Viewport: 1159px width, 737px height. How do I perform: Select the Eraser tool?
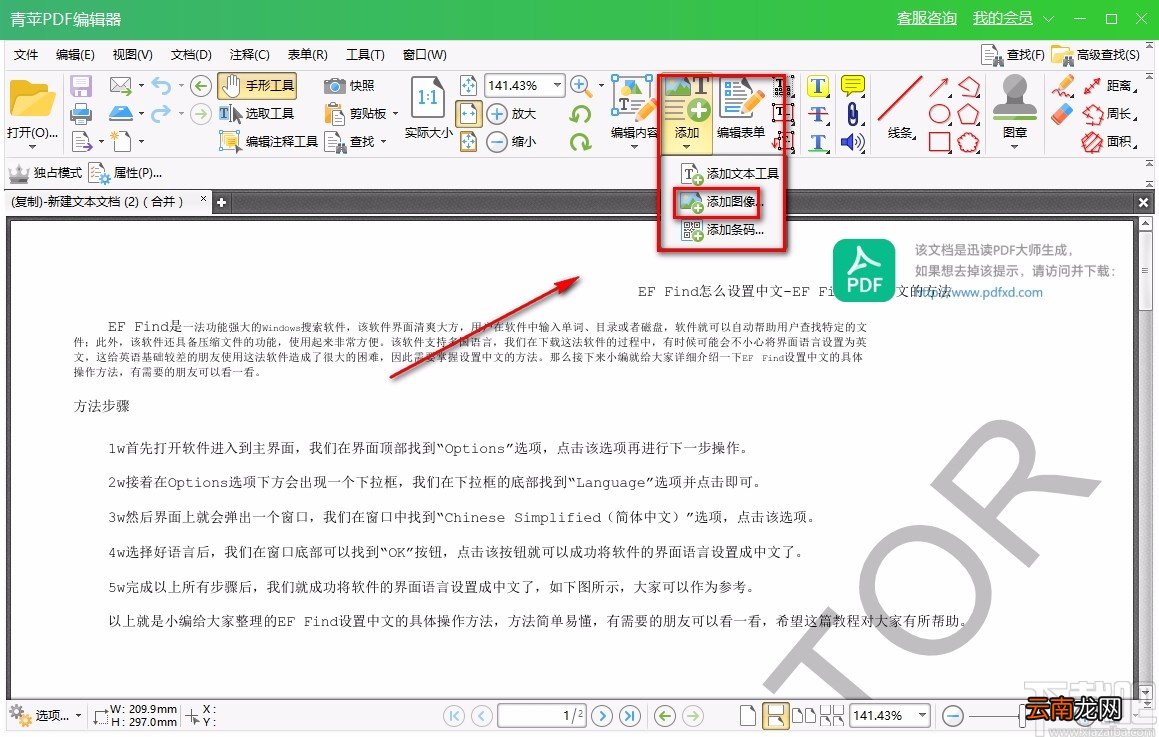pyautogui.click(x=1063, y=114)
